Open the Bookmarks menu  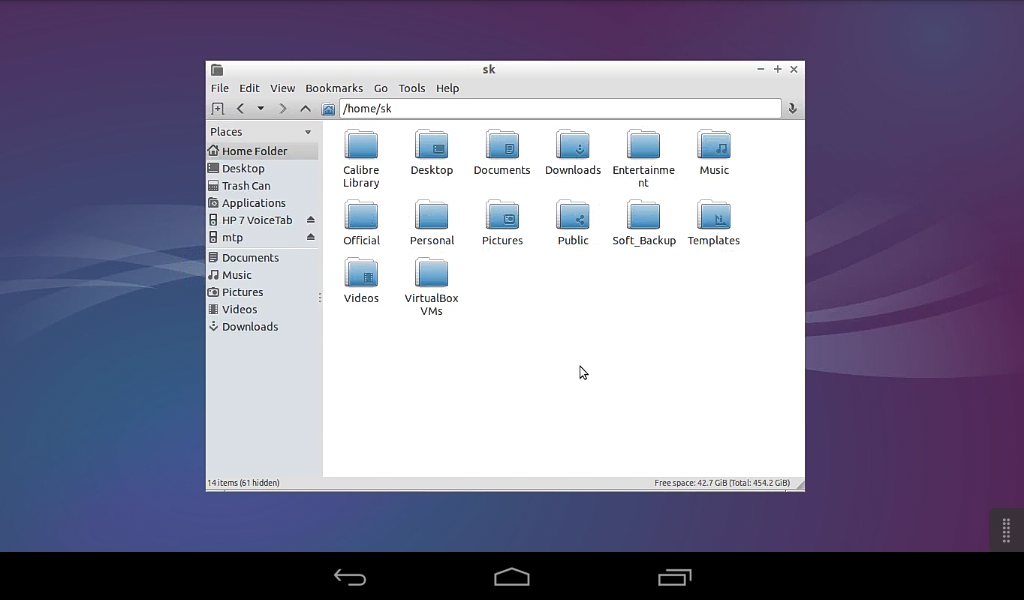click(x=334, y=88)
